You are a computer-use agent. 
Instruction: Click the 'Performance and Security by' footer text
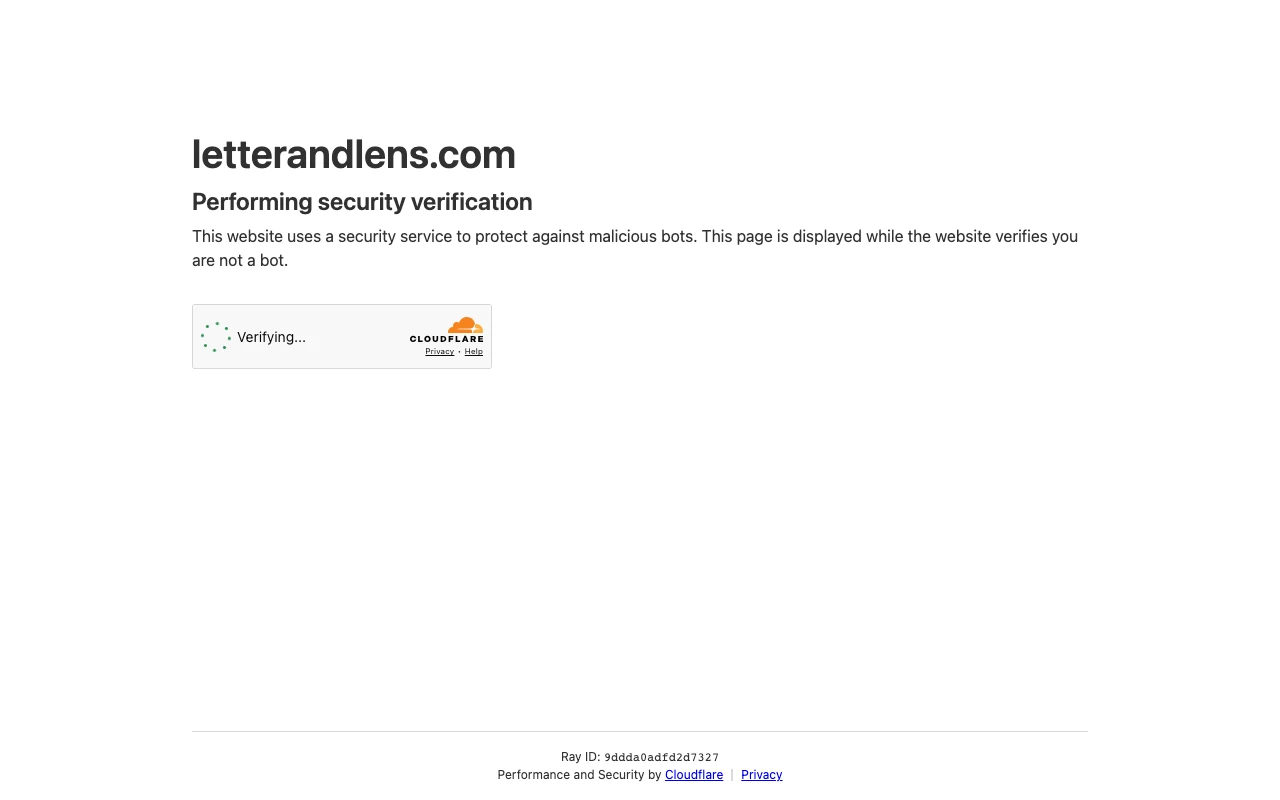(580, 775)
